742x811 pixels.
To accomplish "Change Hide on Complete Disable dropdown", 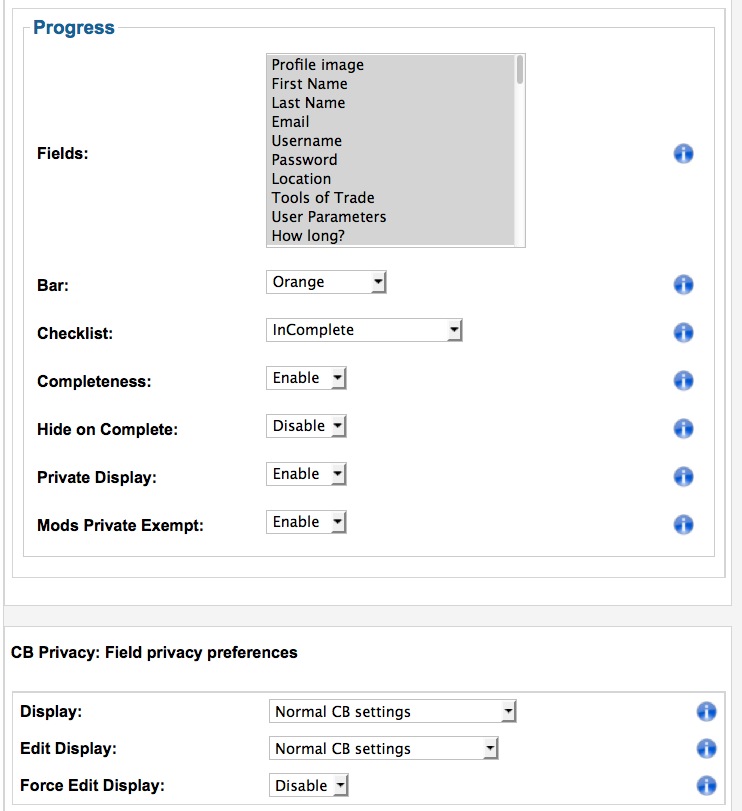I will coord(306,426).
